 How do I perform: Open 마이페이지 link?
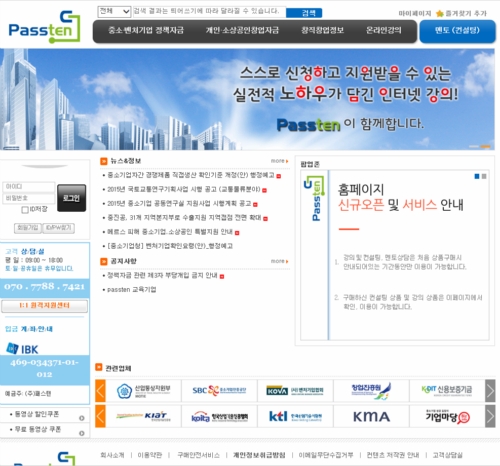(415, 13)
